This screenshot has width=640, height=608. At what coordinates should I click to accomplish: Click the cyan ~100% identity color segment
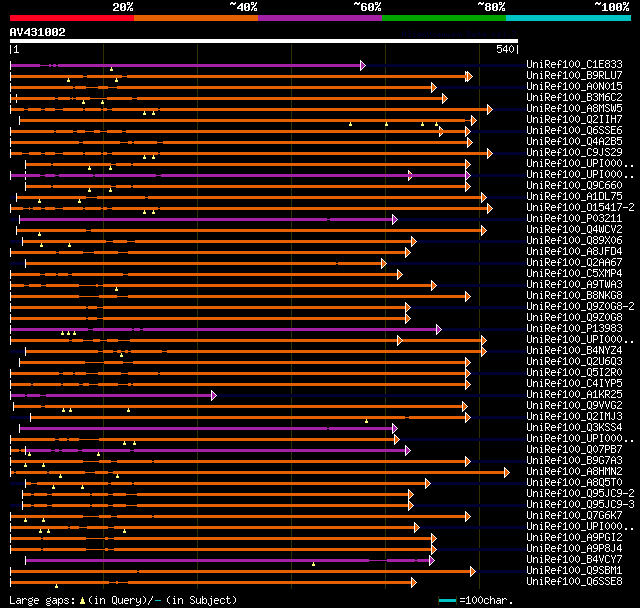click(569, 18)
